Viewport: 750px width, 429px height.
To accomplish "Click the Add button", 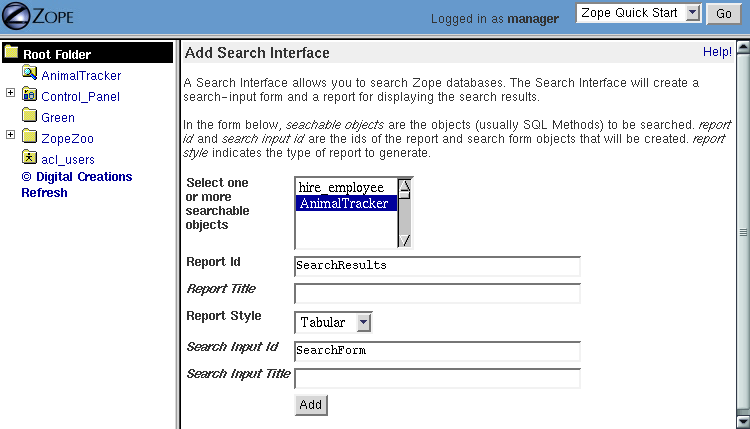I will (x=310, y=404).
